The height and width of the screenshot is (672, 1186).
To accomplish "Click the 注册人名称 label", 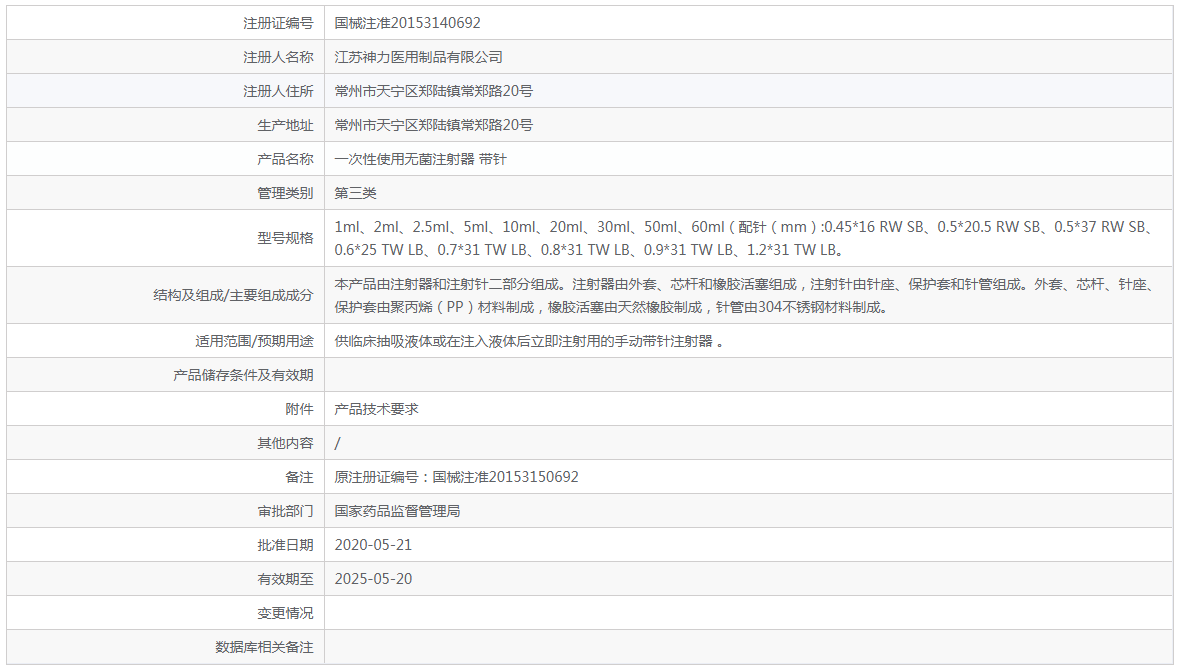I will [278, 58].
